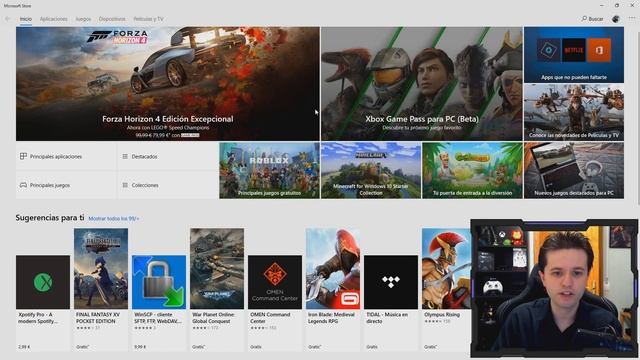Viewport: 640px width, 360px height.
Task: Open Apps que no pueden faltarte tile
Action: point(574,55)
